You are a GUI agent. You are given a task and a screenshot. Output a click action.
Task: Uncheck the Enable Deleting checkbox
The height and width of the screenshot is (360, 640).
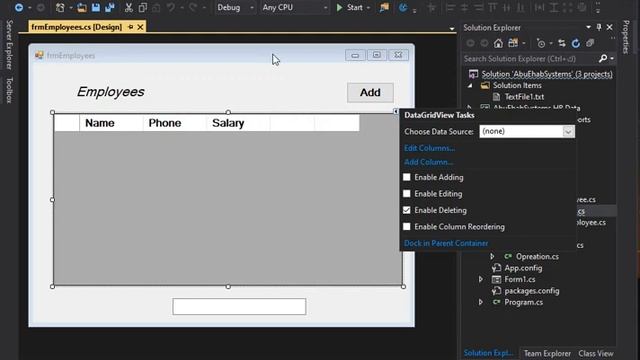(x=407, y=210)
